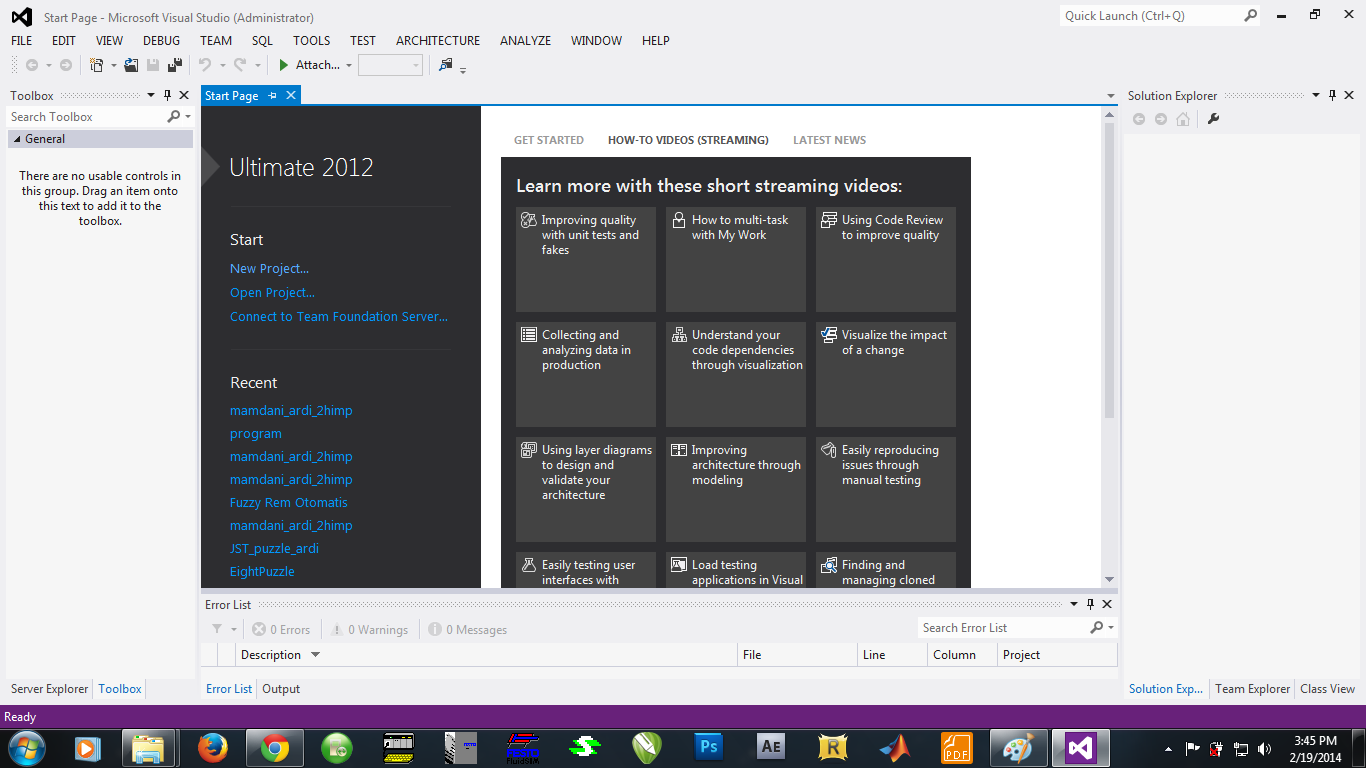The height and width of the screenshot is (768, 1366).
Task: Toggle auto-hide pin on the Toolbox panel
Action: coord(168,95)
